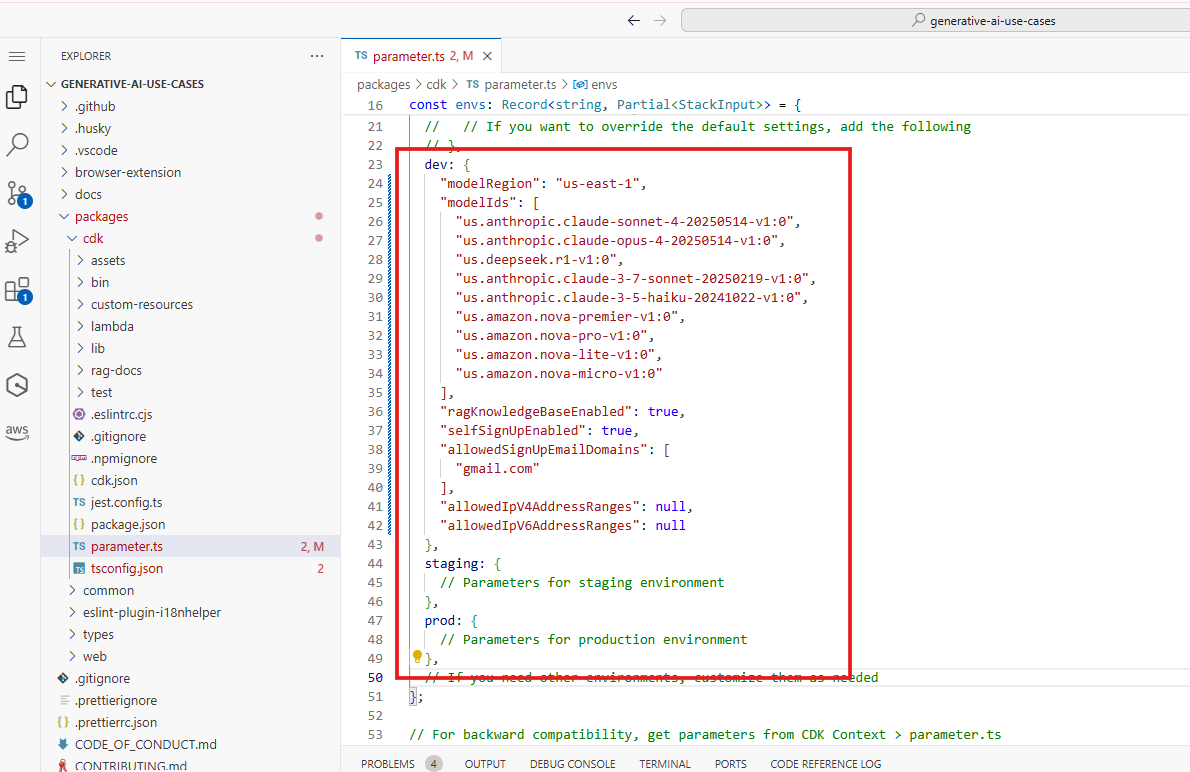Screen dimensions: 1190x772
Task: Open the CODE REFERENCE LOG tab
Action: [x=826, y=764]
